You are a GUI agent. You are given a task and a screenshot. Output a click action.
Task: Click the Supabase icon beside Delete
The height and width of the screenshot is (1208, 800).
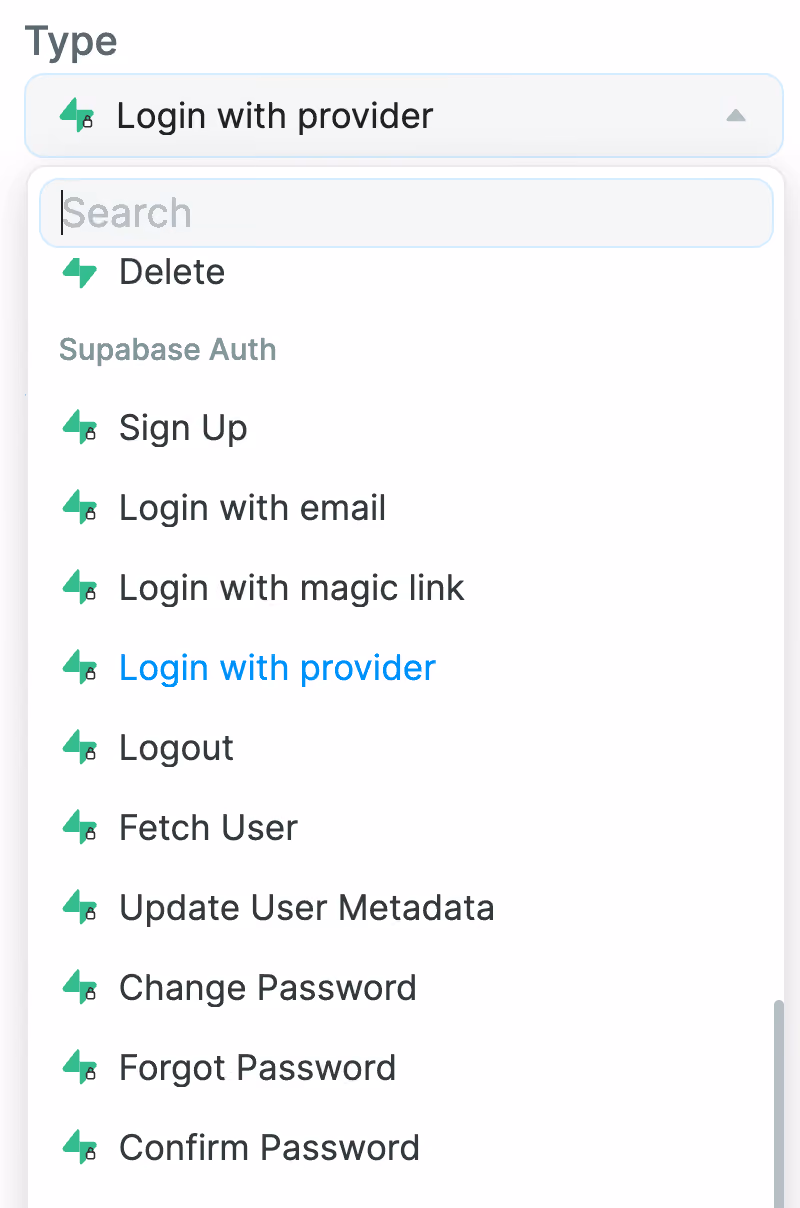79,272
